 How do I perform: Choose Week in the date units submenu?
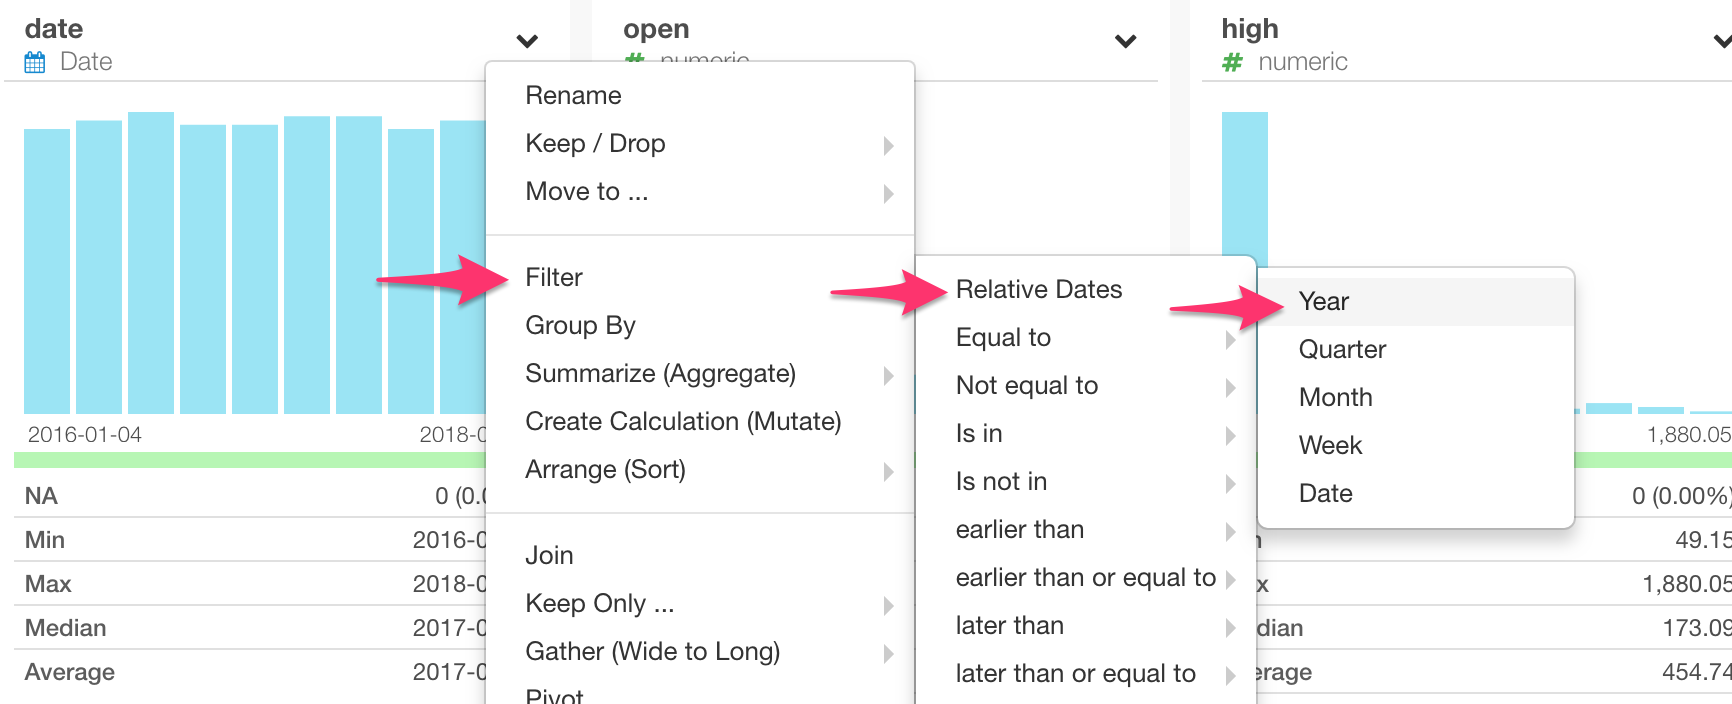point(1330,445)
